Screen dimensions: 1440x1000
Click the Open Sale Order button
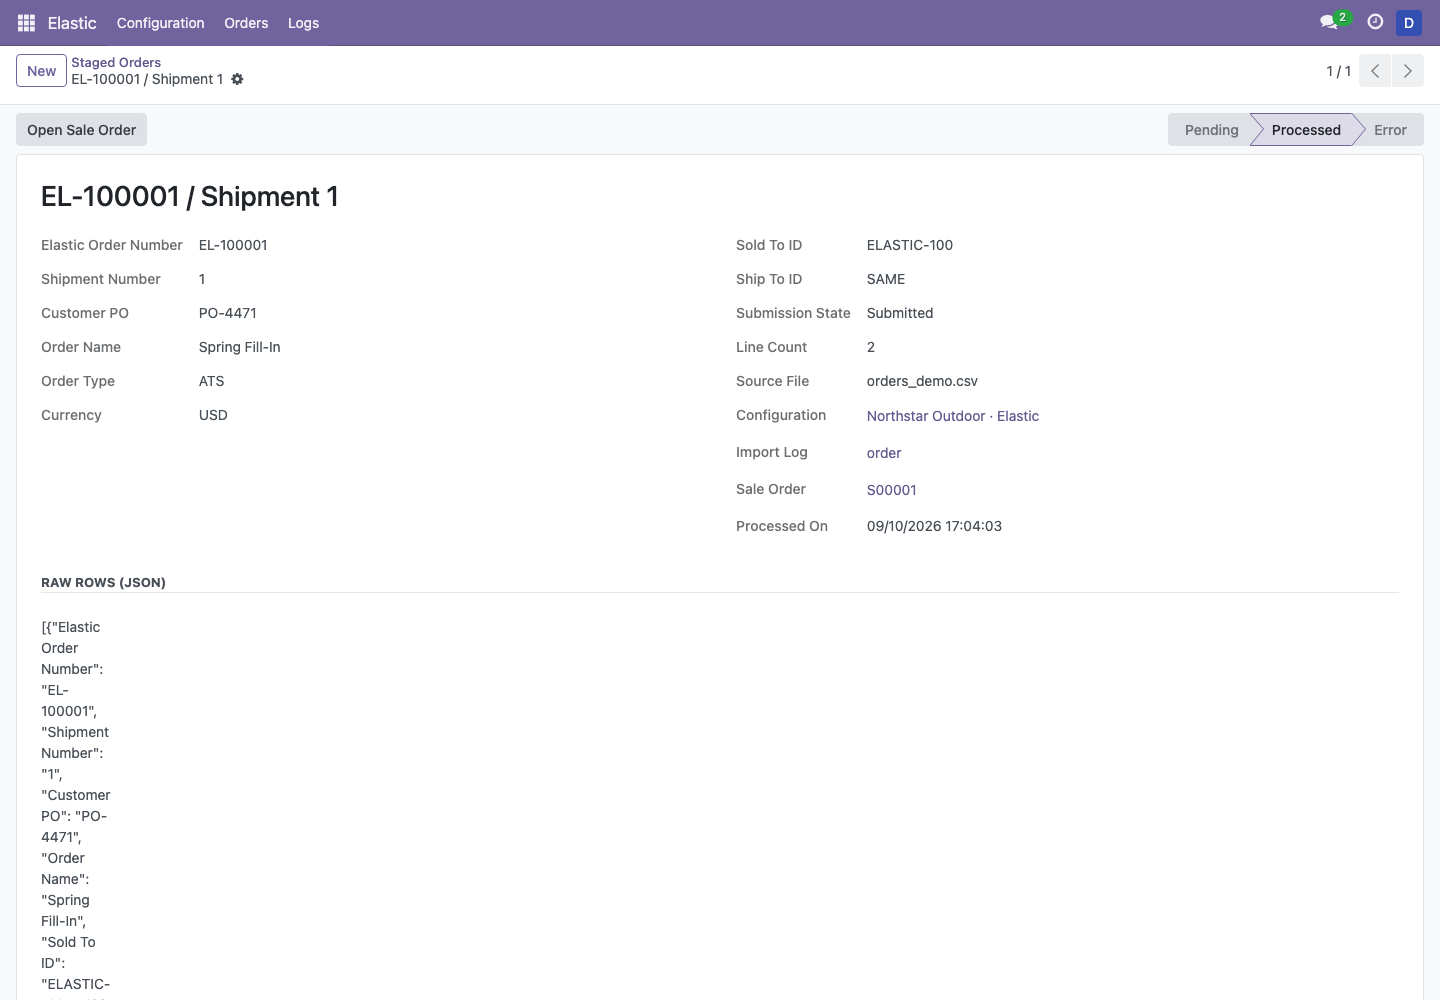pyautogui.click(x=81, y=130)
